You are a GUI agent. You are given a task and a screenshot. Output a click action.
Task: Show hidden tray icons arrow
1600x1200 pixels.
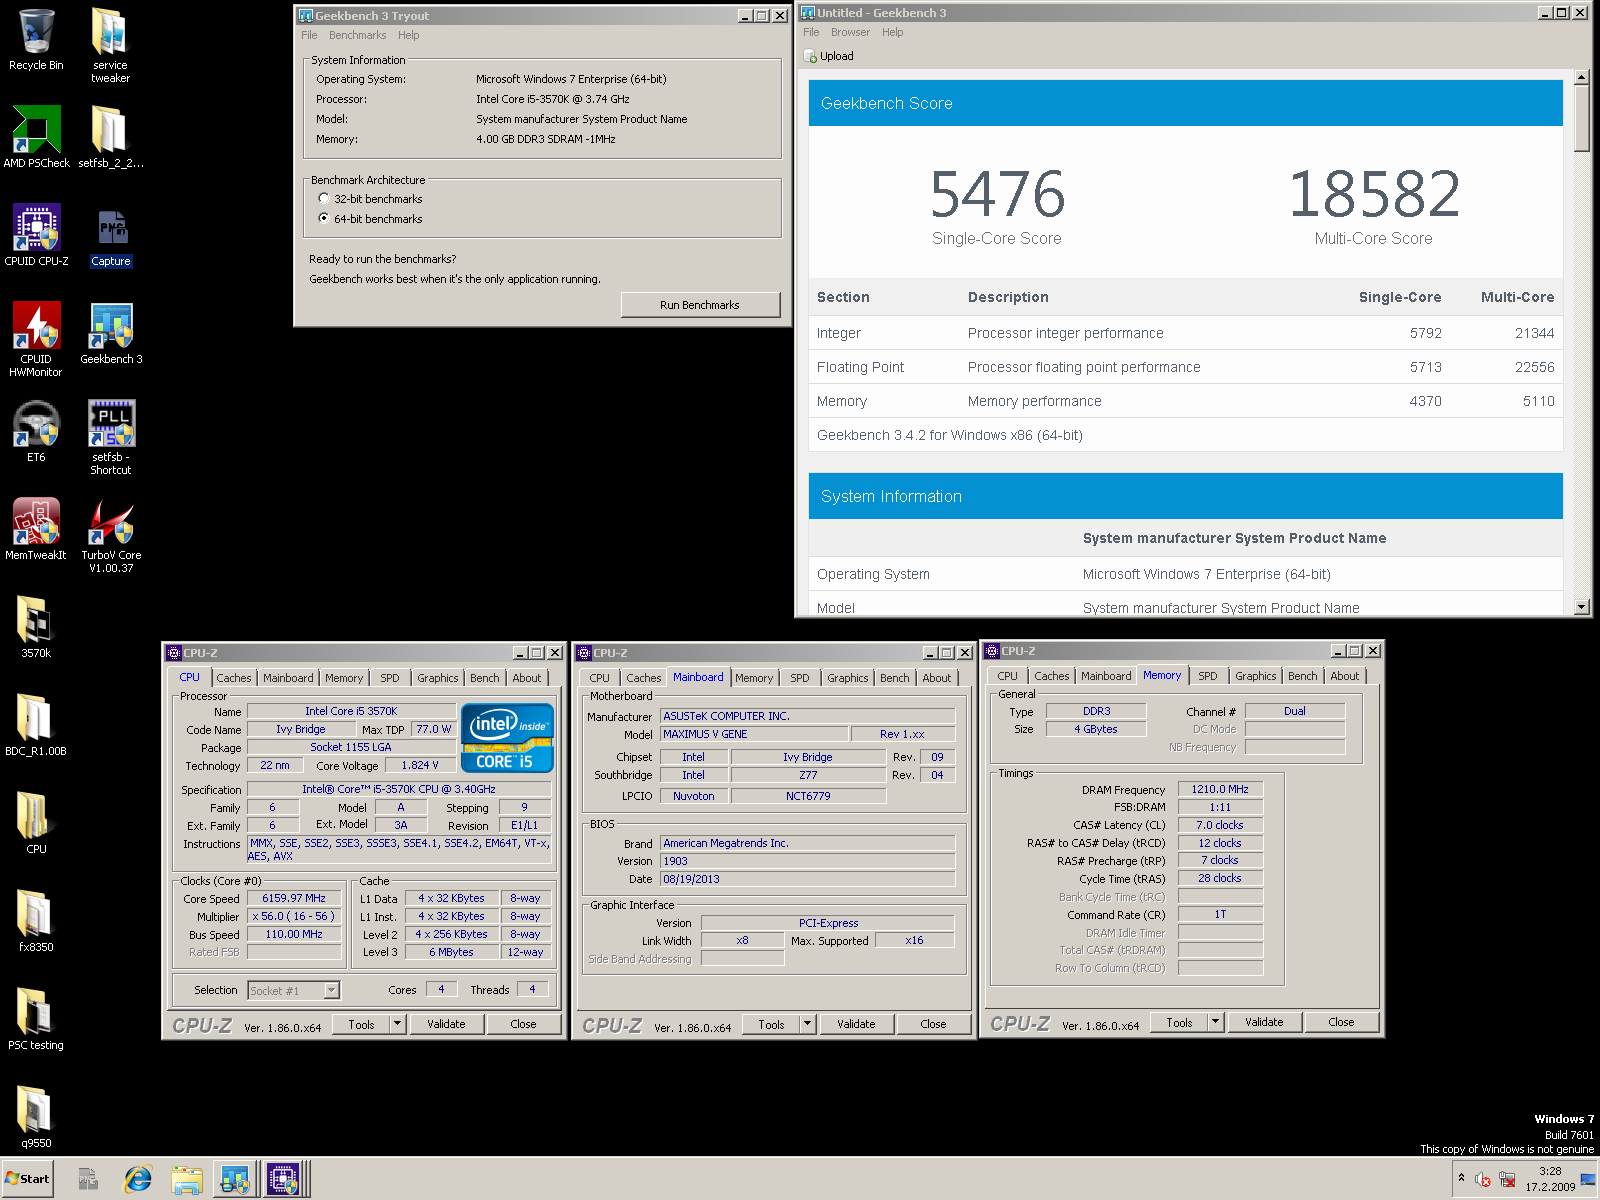1461,1178
